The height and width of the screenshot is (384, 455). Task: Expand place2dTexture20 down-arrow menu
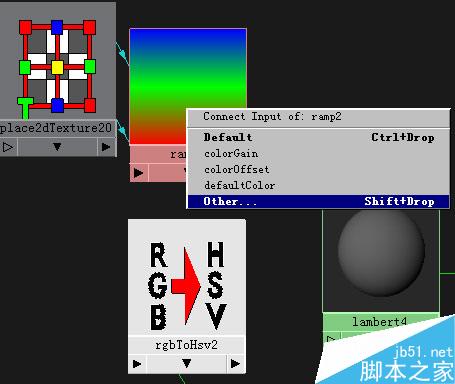57,147
